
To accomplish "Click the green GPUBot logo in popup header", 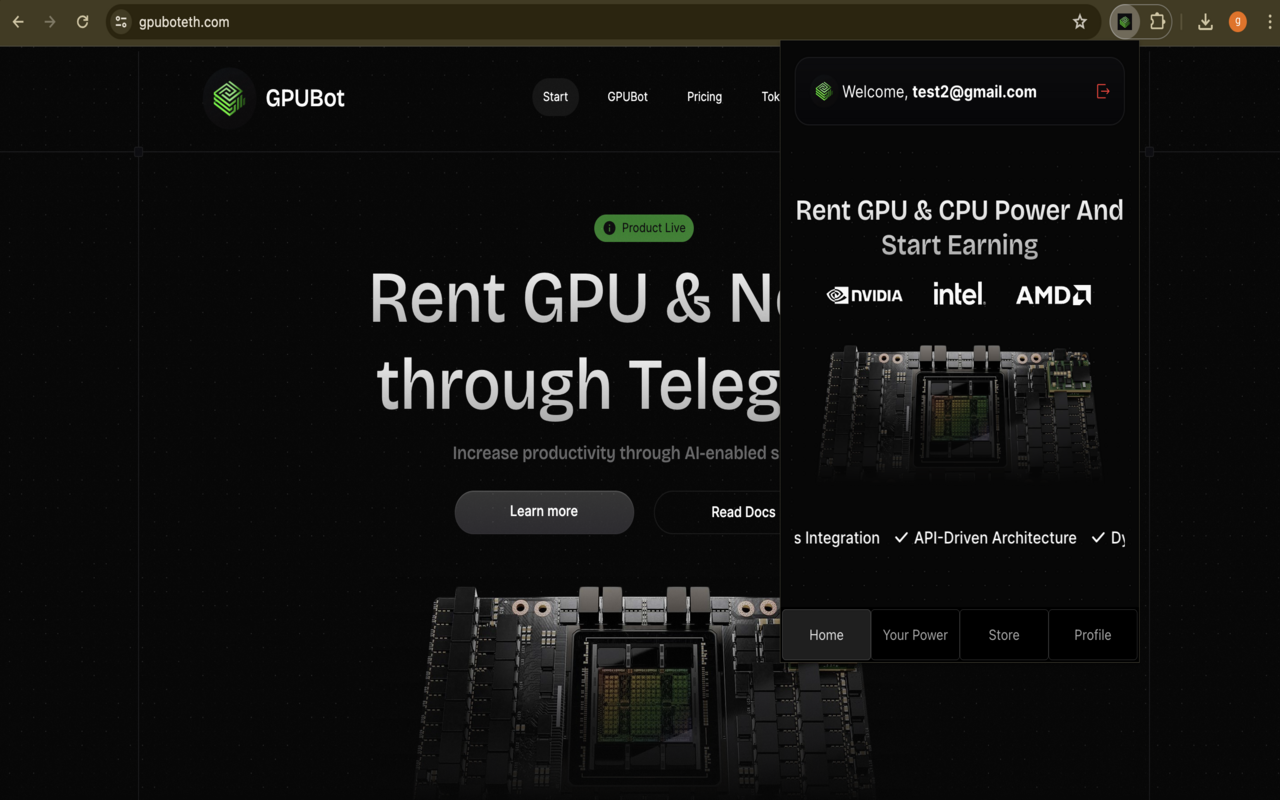I will pyautogui.click(x=823, y=91).
